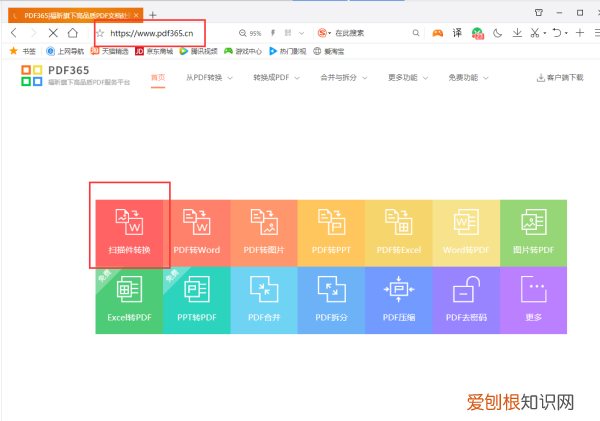Screen dimensions: 600x421
Task: Open the 腾讯视频 bookmark
Action: coord(199,51)
